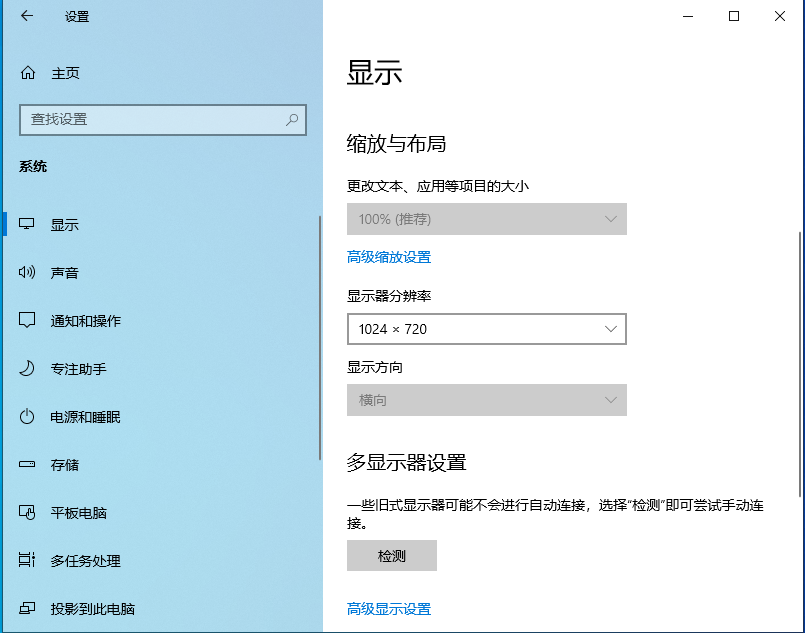The height and width of the screenshot is (633, 805).
Task: Open 高级缩放设置 link
Action: (x=388, y=256)
